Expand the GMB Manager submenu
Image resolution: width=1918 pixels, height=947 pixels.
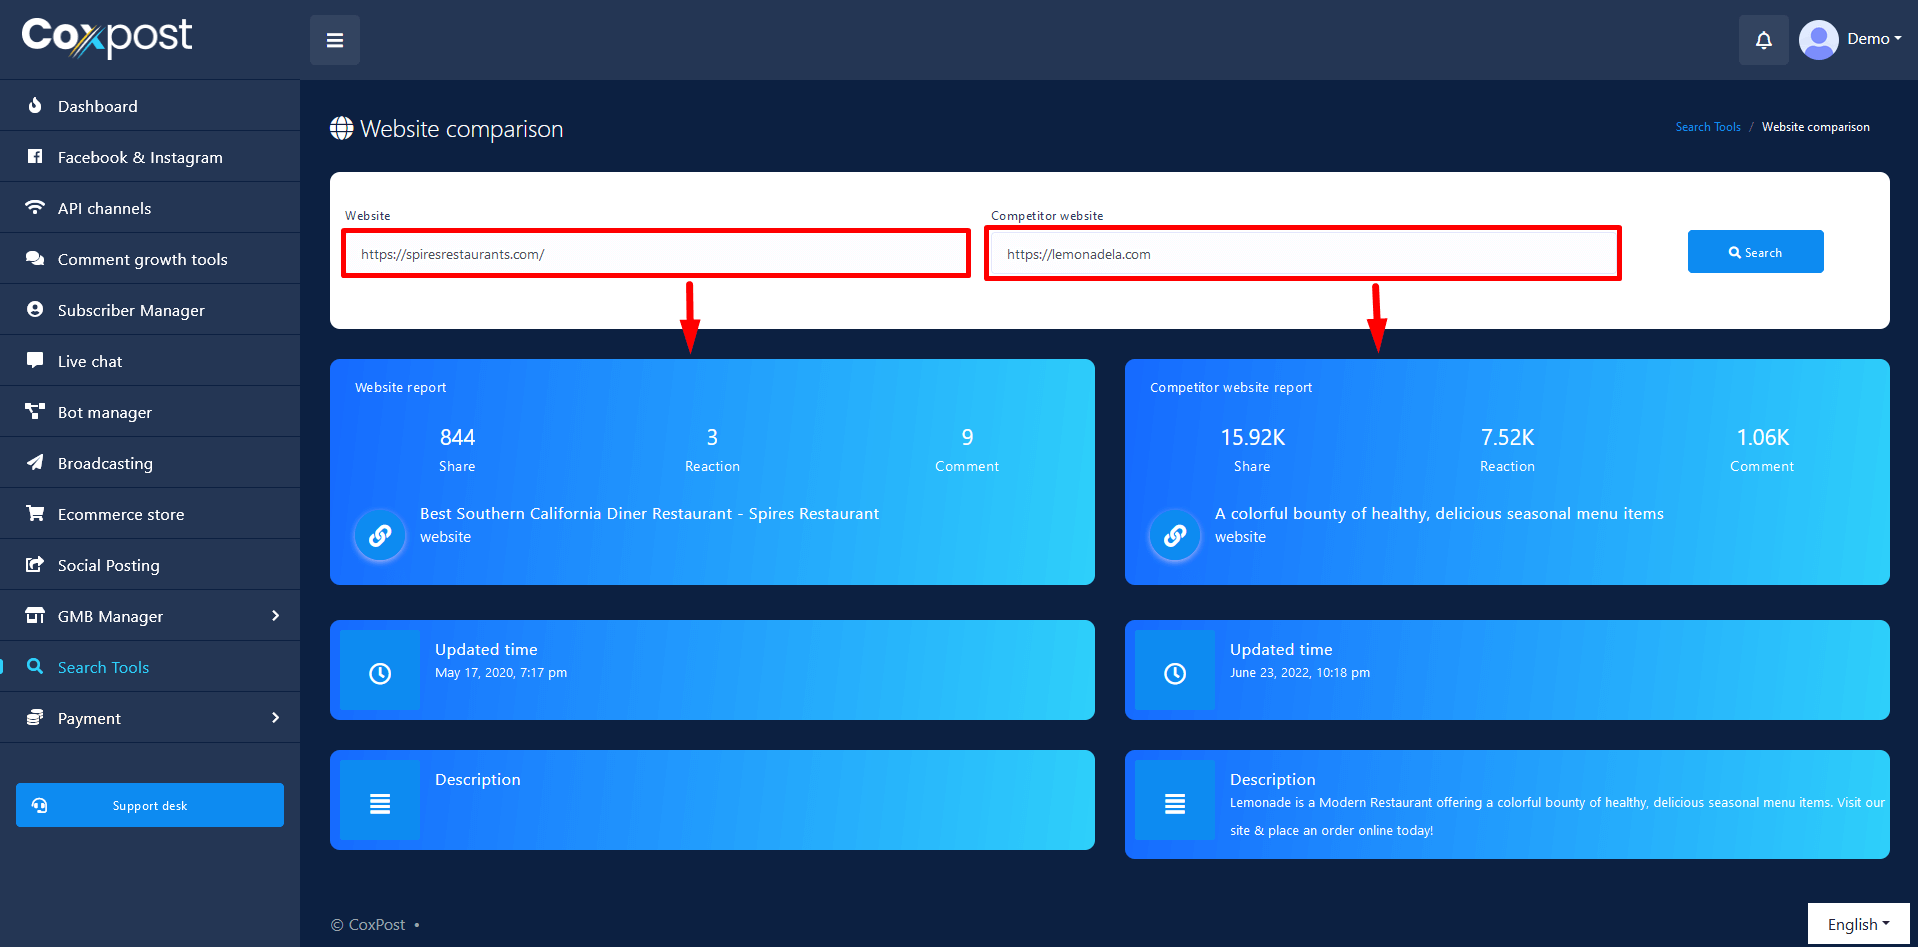click(150, 616)
